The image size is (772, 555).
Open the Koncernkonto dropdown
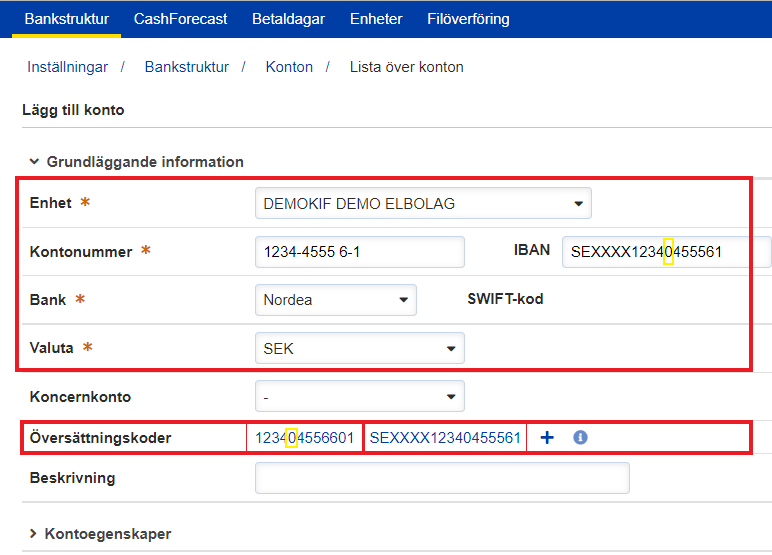tap(359, 397)
